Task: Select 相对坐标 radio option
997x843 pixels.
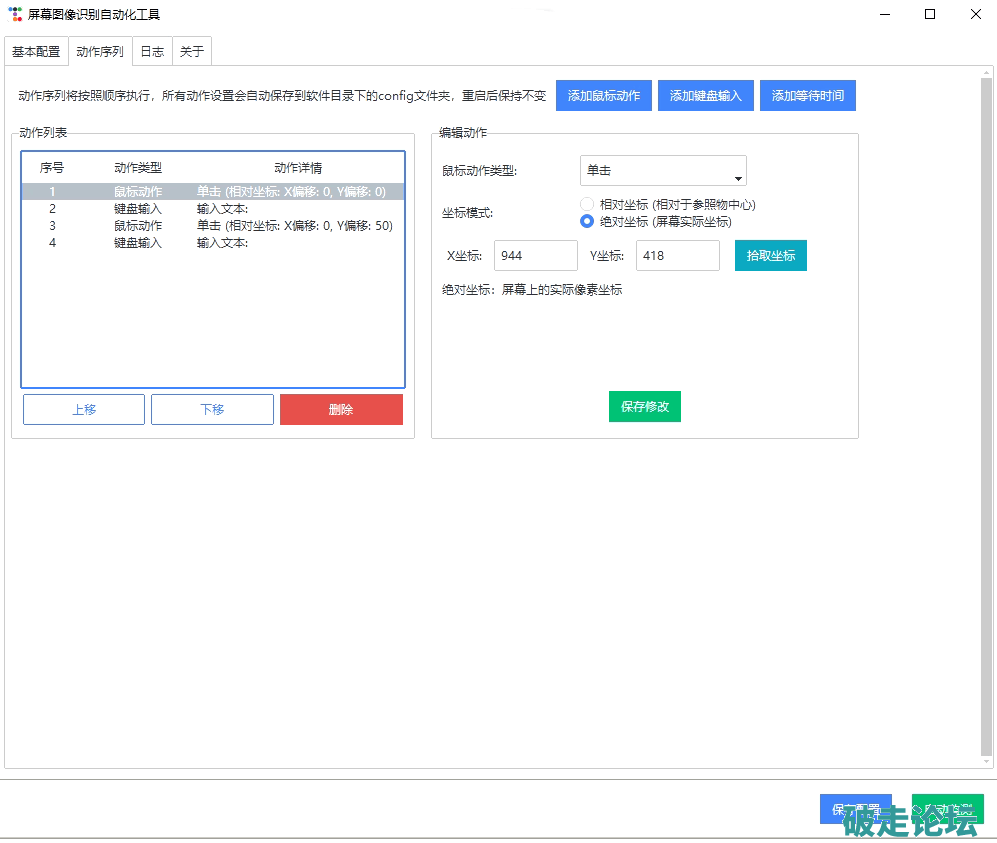Action: tap(587, 204)
